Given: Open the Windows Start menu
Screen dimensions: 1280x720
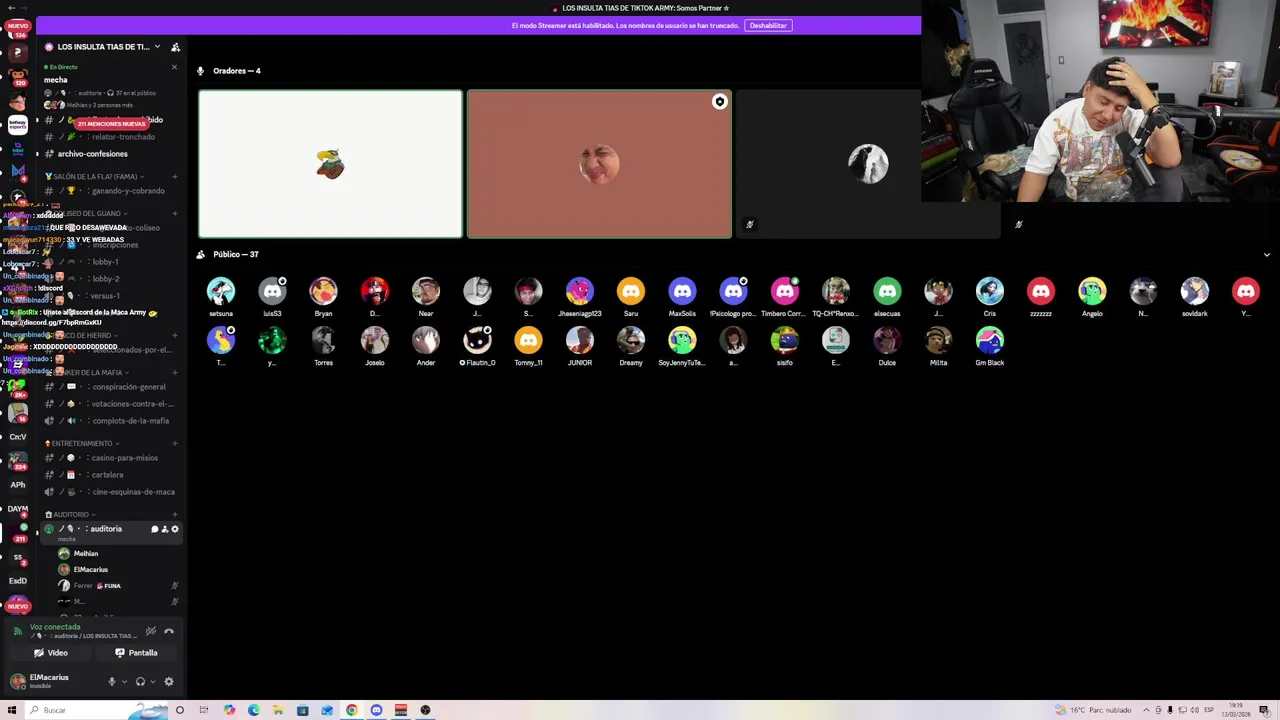Looking at the screenshot, I should point(11,710).
